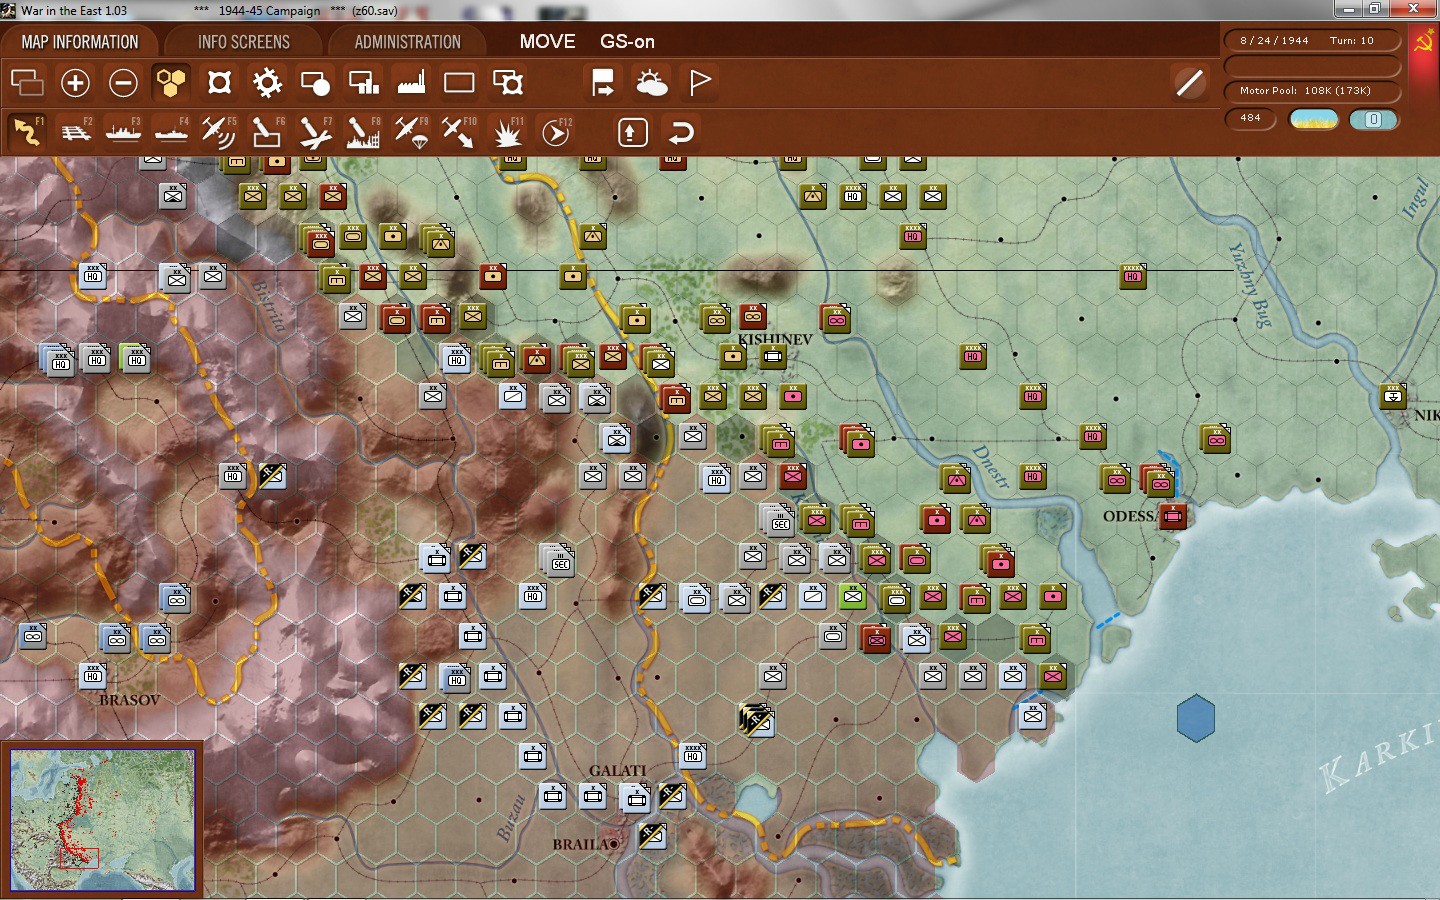This screenshot has height=900, width=1440.
Task: Click the date 8/24/1944 field
Action: tap(1274, 41)
